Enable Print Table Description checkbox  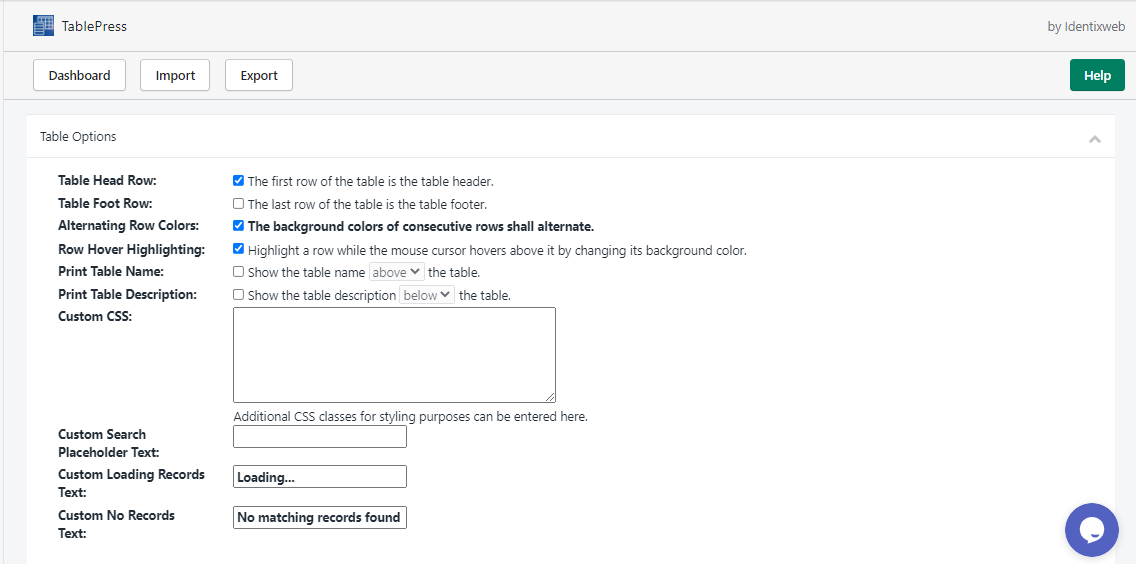coord(238,295)
